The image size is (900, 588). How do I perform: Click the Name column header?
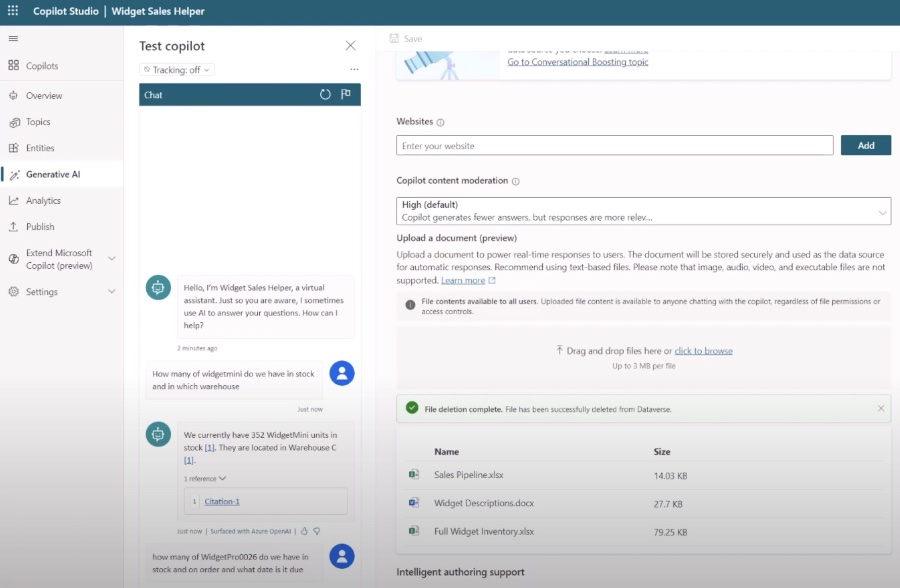pyautogui.click(x=447, y=452)
